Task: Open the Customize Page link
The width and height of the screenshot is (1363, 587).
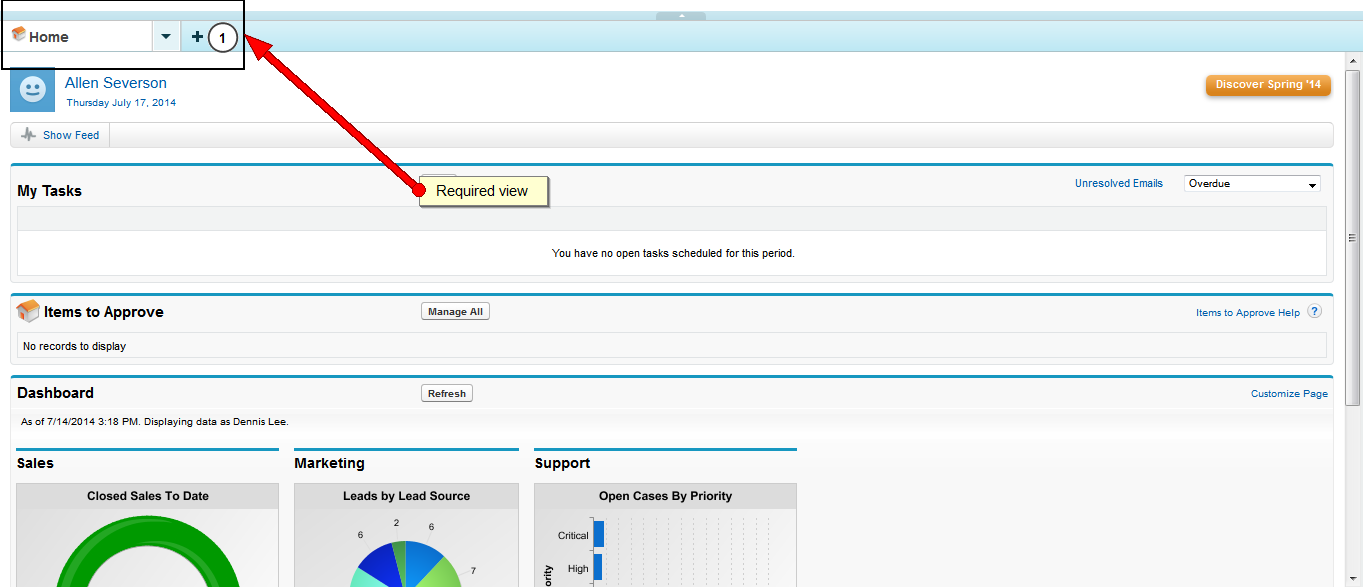Action: pos(1289,394)
